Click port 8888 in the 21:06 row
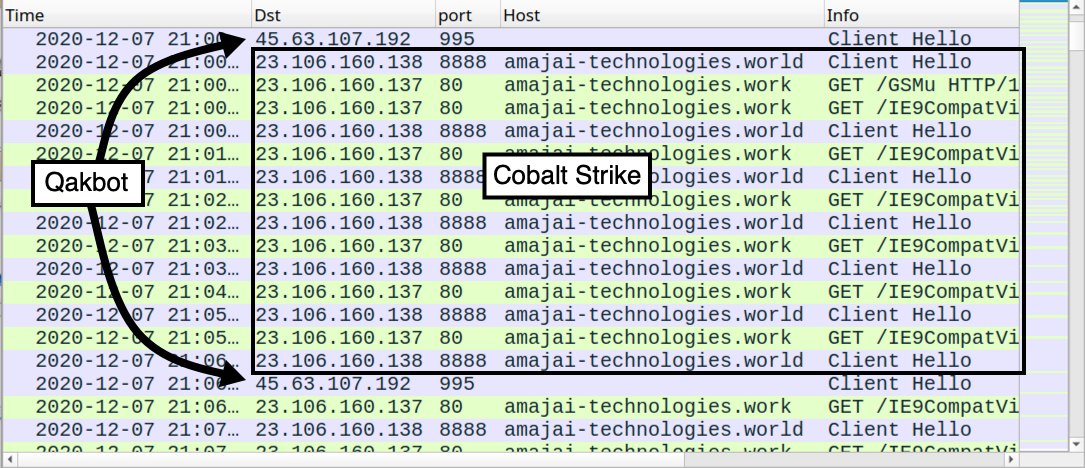Image resolution: width=1085 pixels, height=468 pixels. tap(462, 361)
